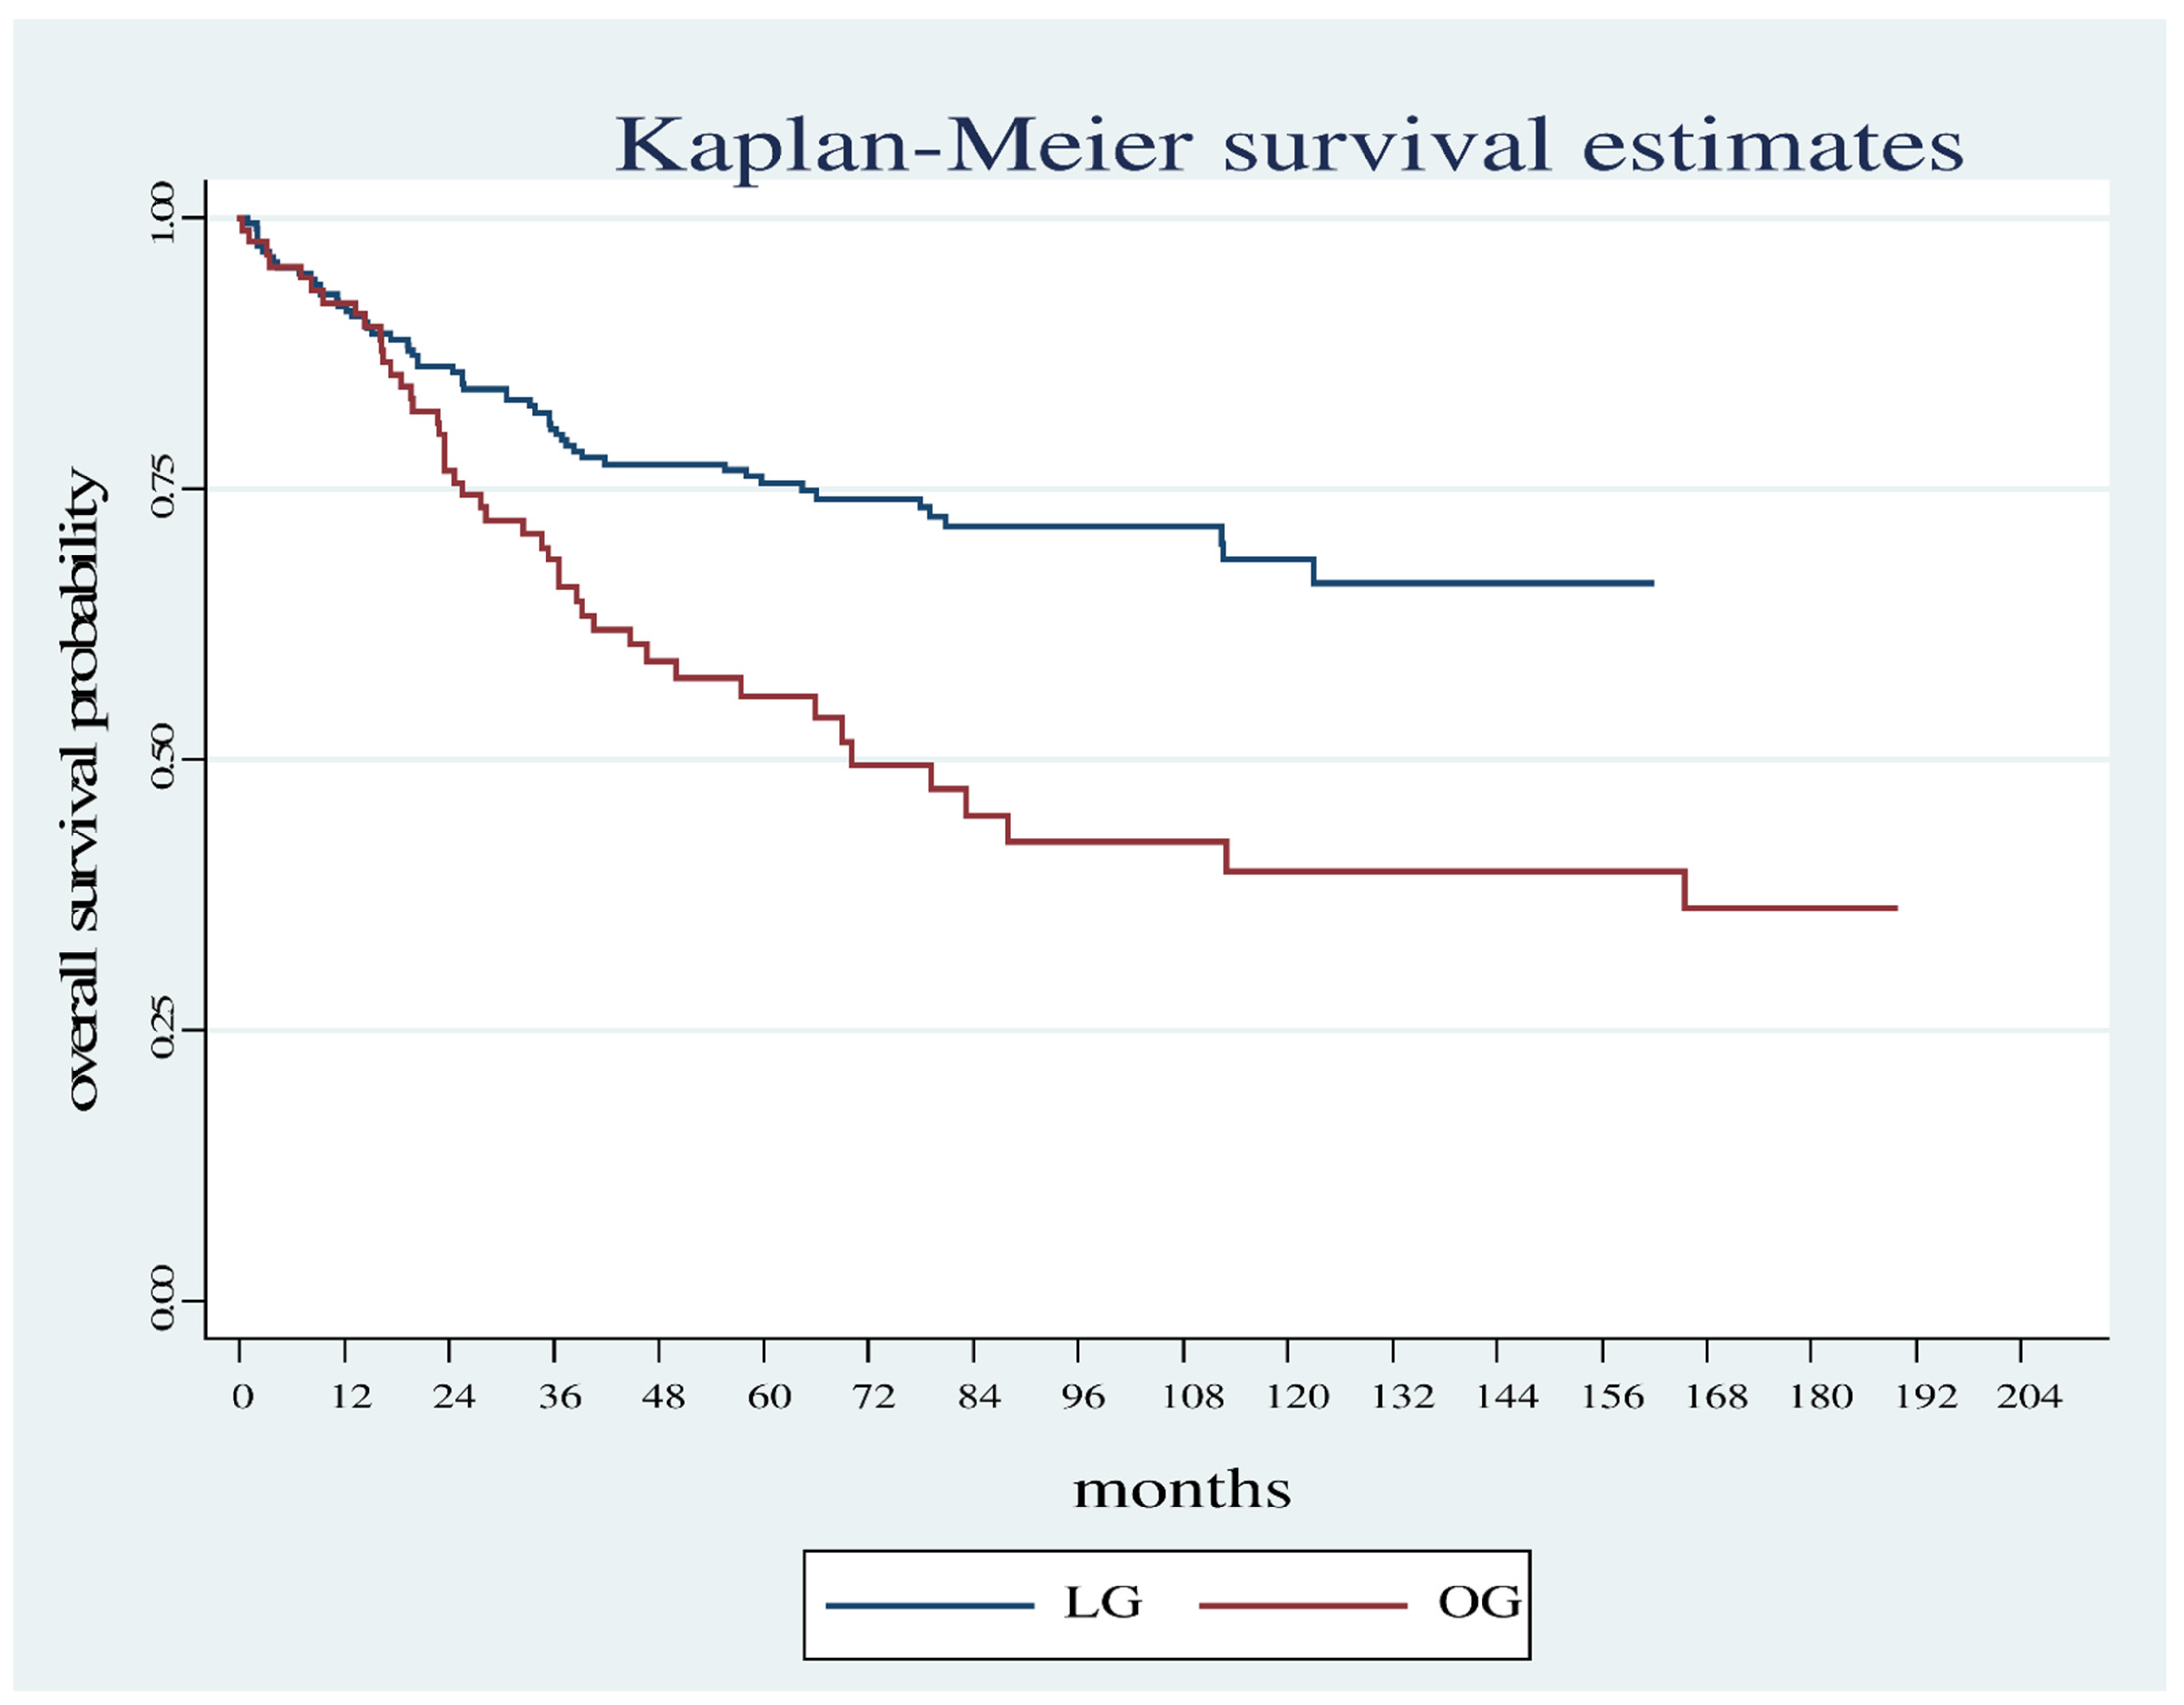Click the 36 months tick label
2184x1705 pixels.
pos(559,1396)
